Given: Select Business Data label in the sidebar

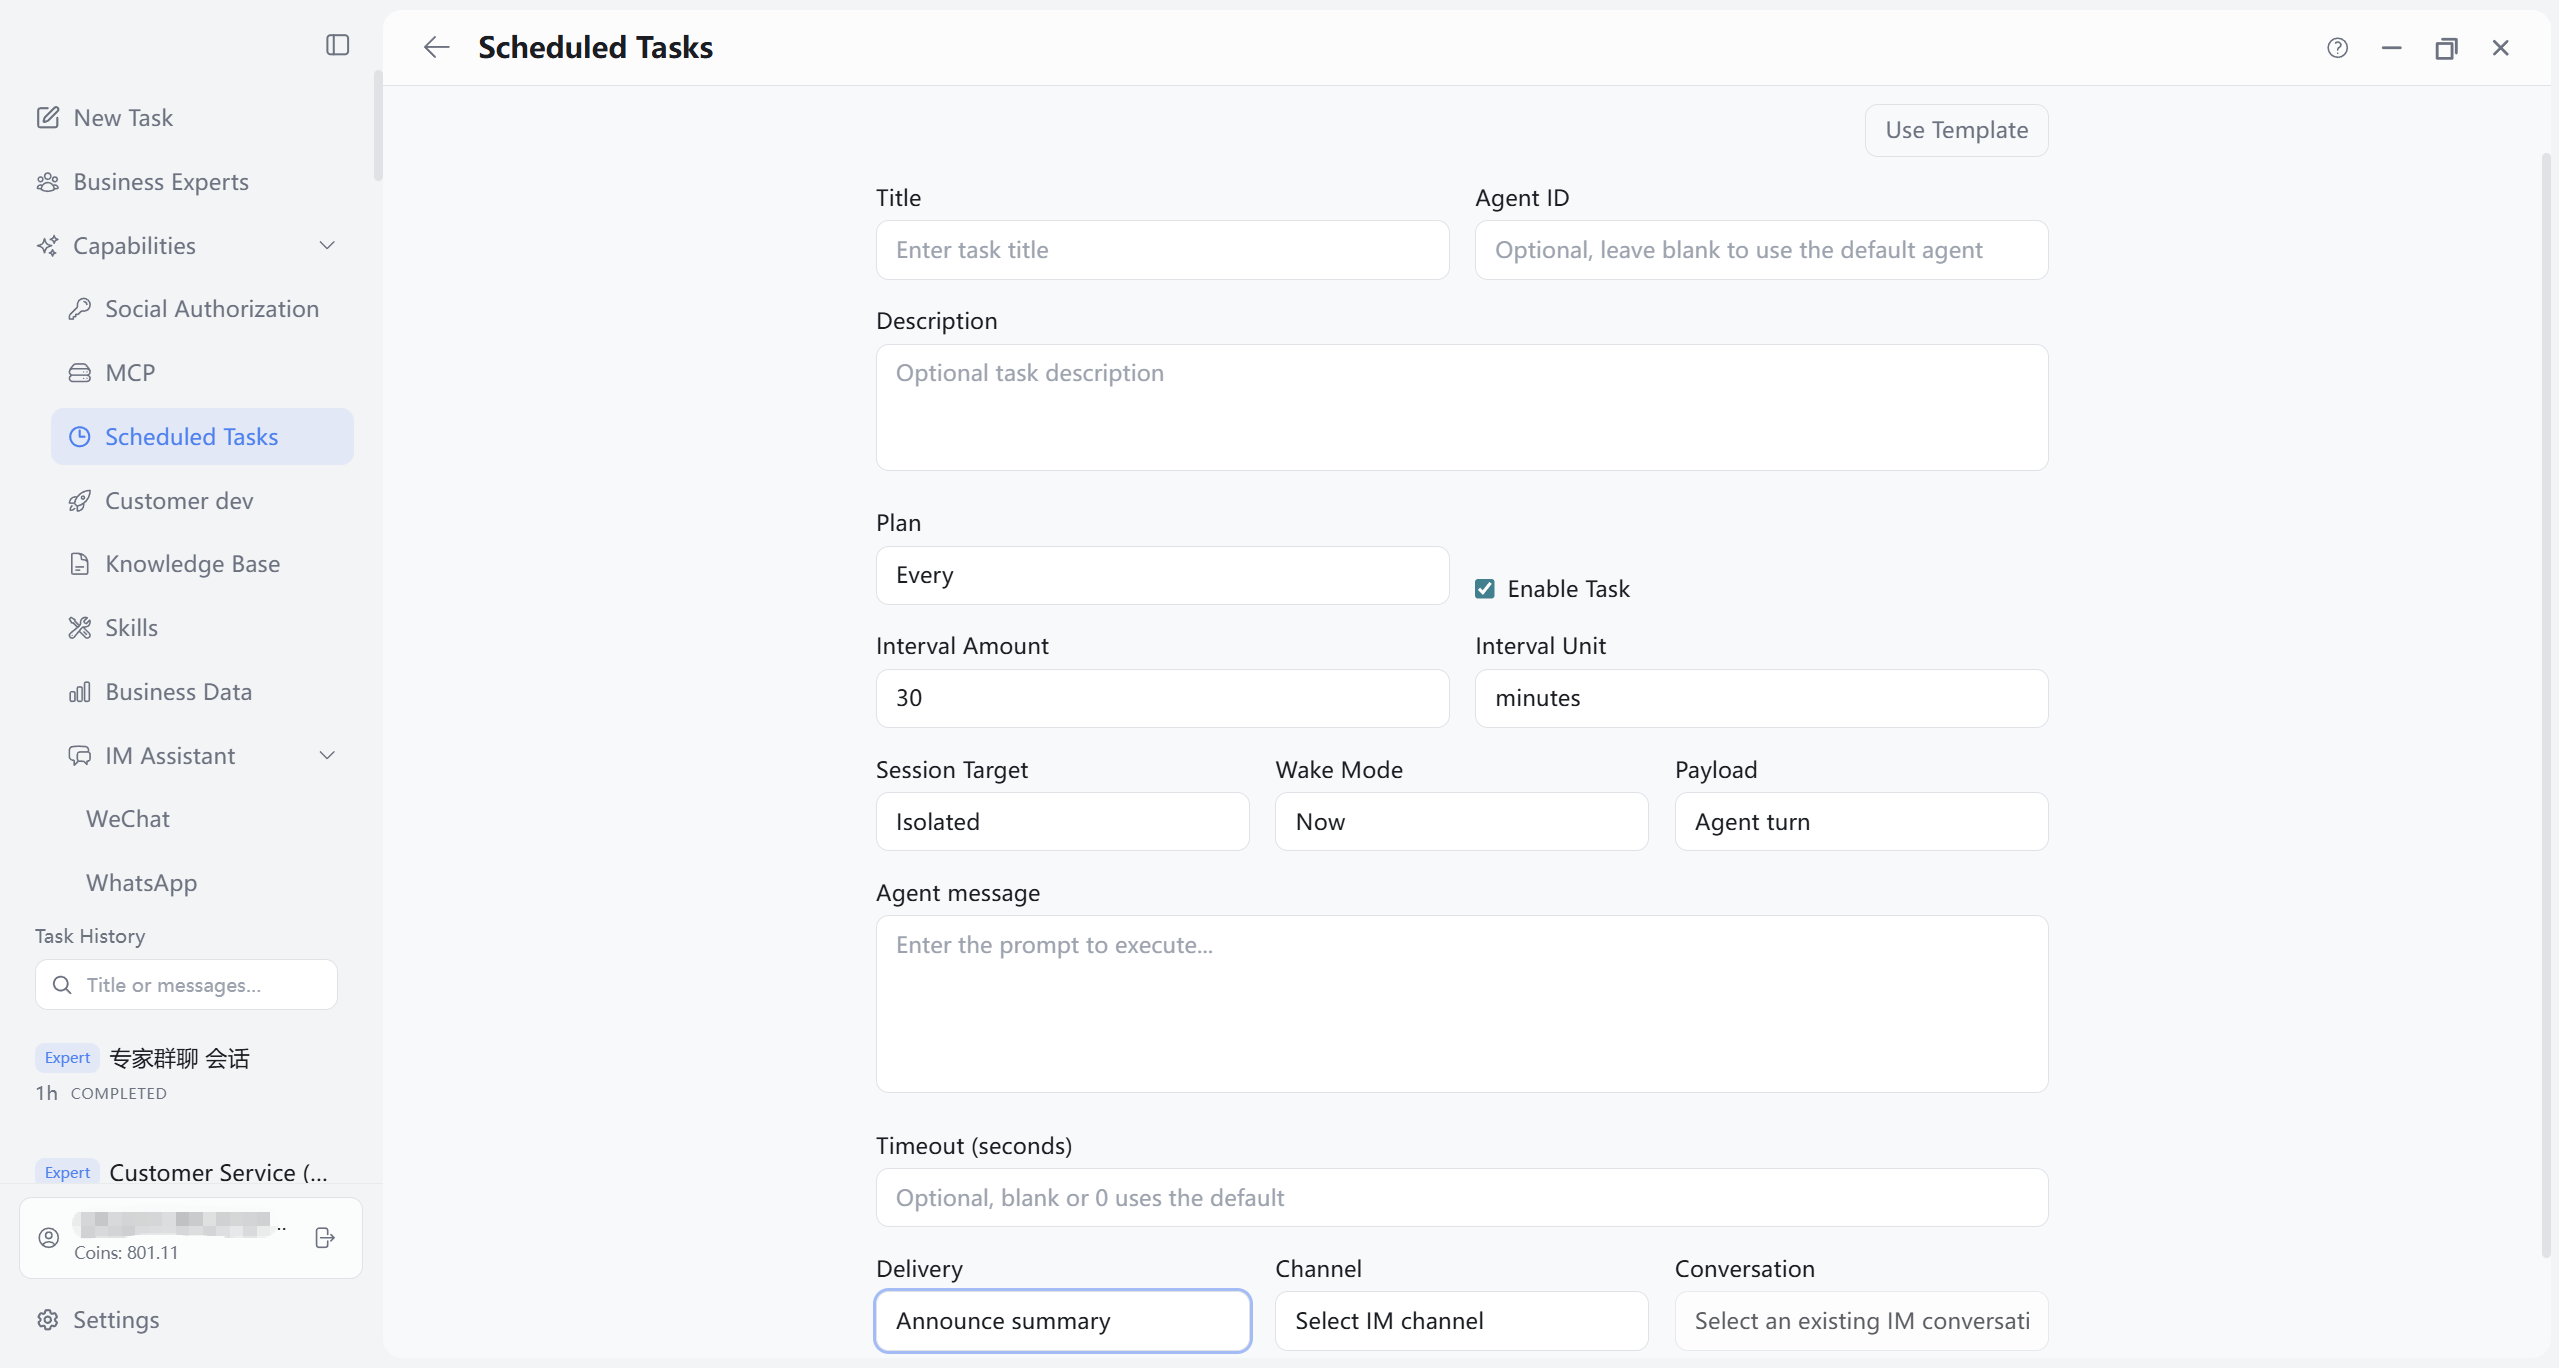Looking at the screenshot, I should click(179, 692).
